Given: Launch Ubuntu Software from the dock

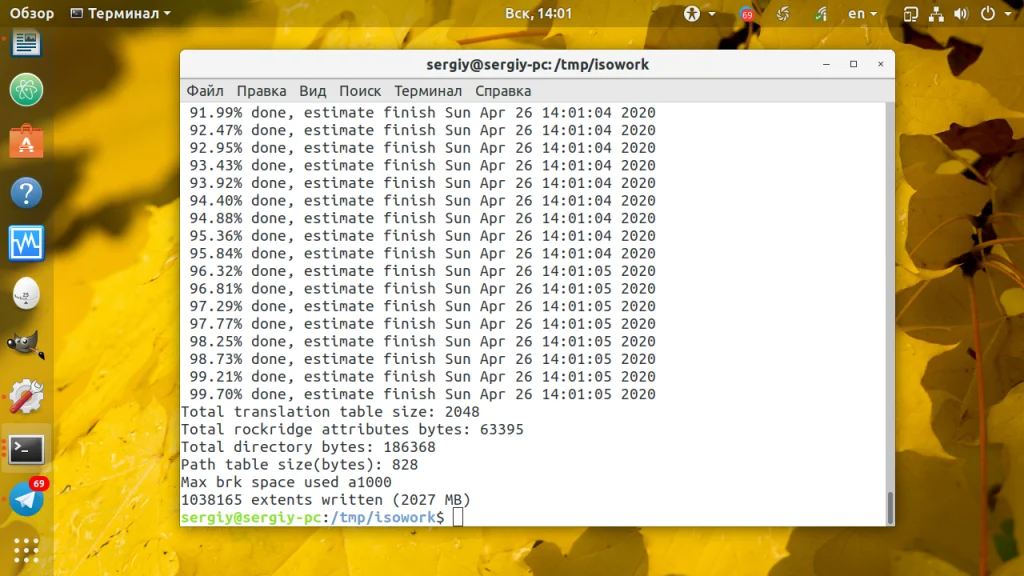Looking at the screenshot, I should 26,141.
